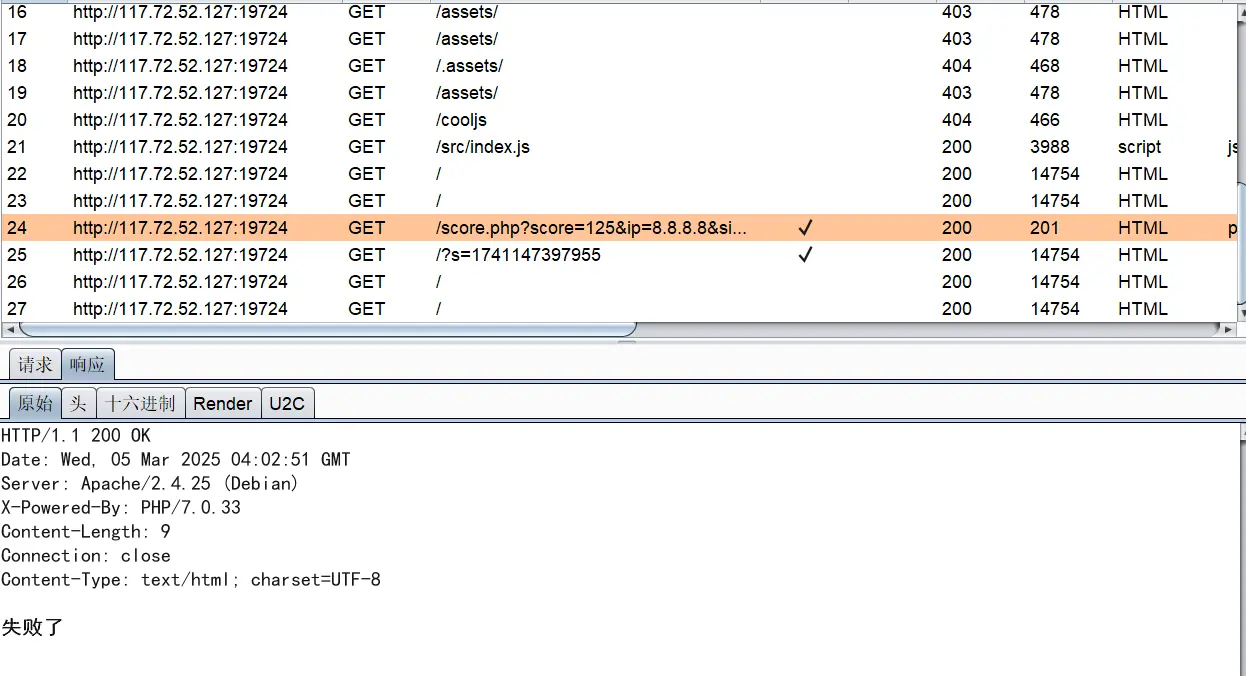Screen dimensions: 1246x676
Task: Switch to the 头 (Headers) tab
Action: point(78,403)
